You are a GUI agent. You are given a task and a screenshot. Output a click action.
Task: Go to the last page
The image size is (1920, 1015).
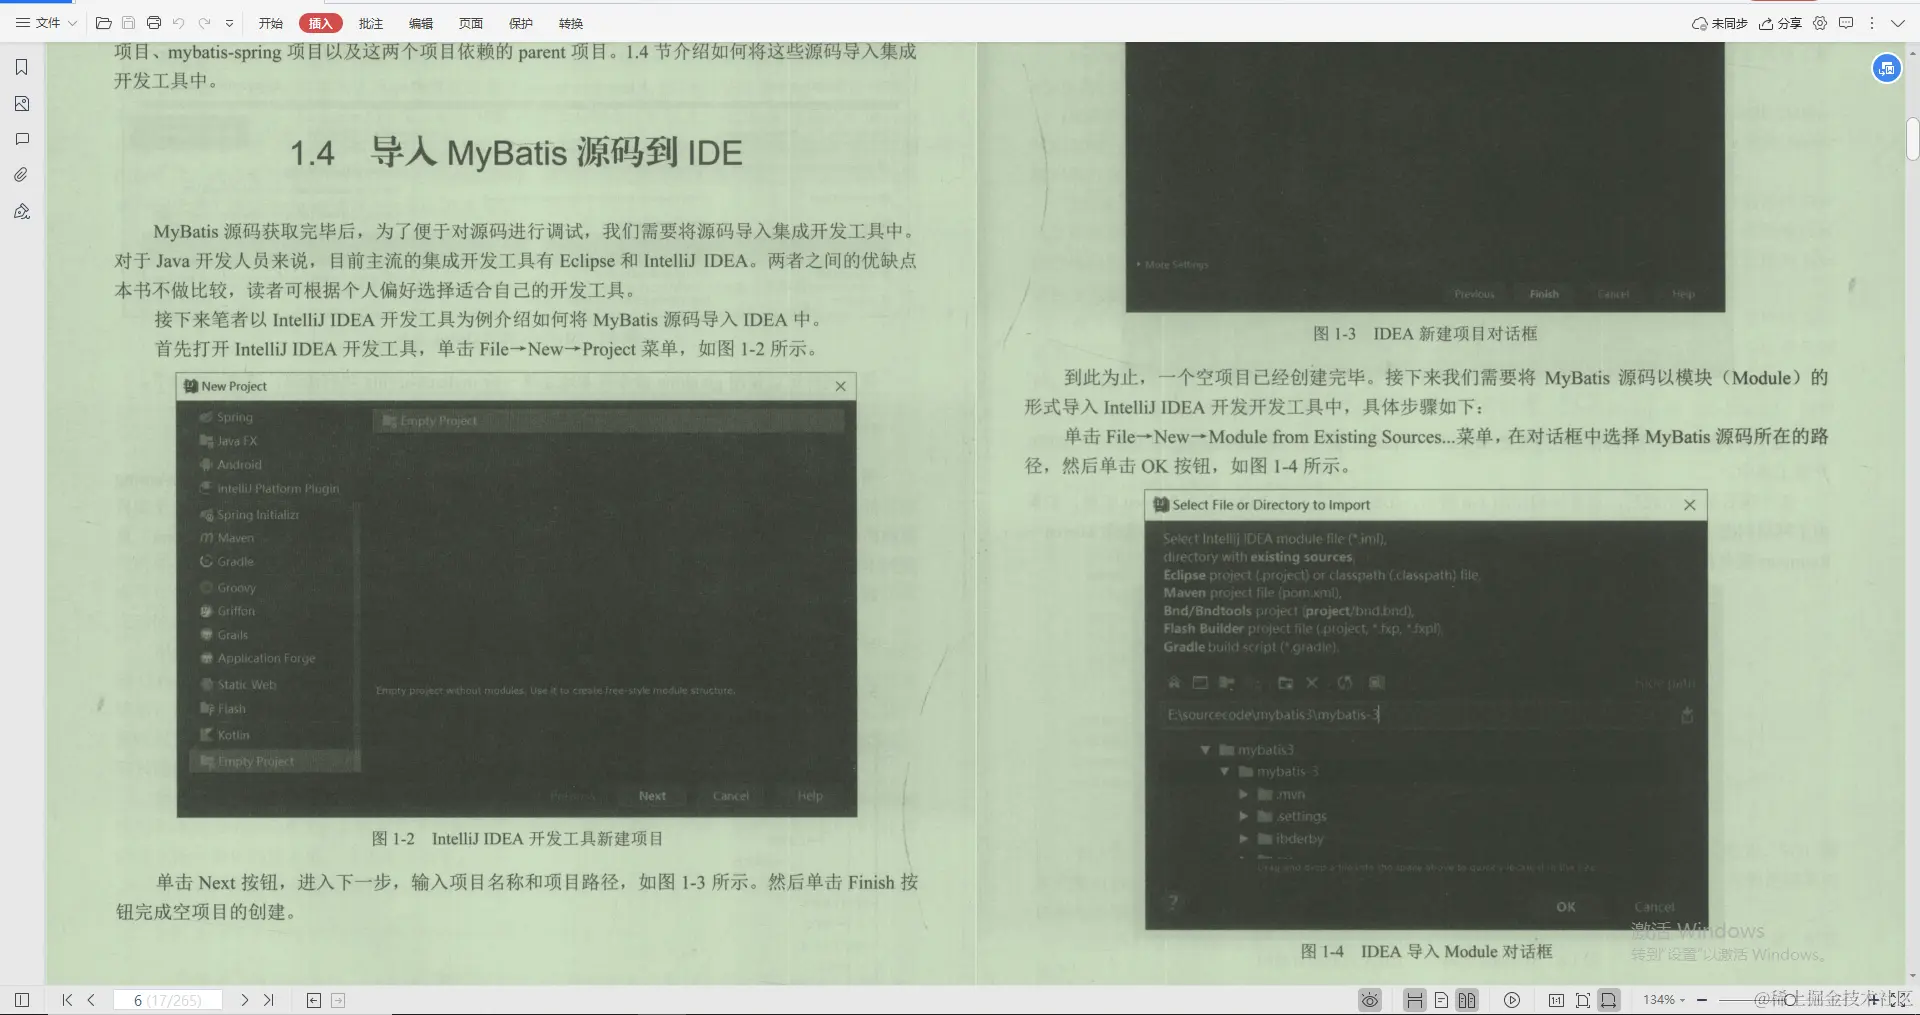(x=268, y=1000)
